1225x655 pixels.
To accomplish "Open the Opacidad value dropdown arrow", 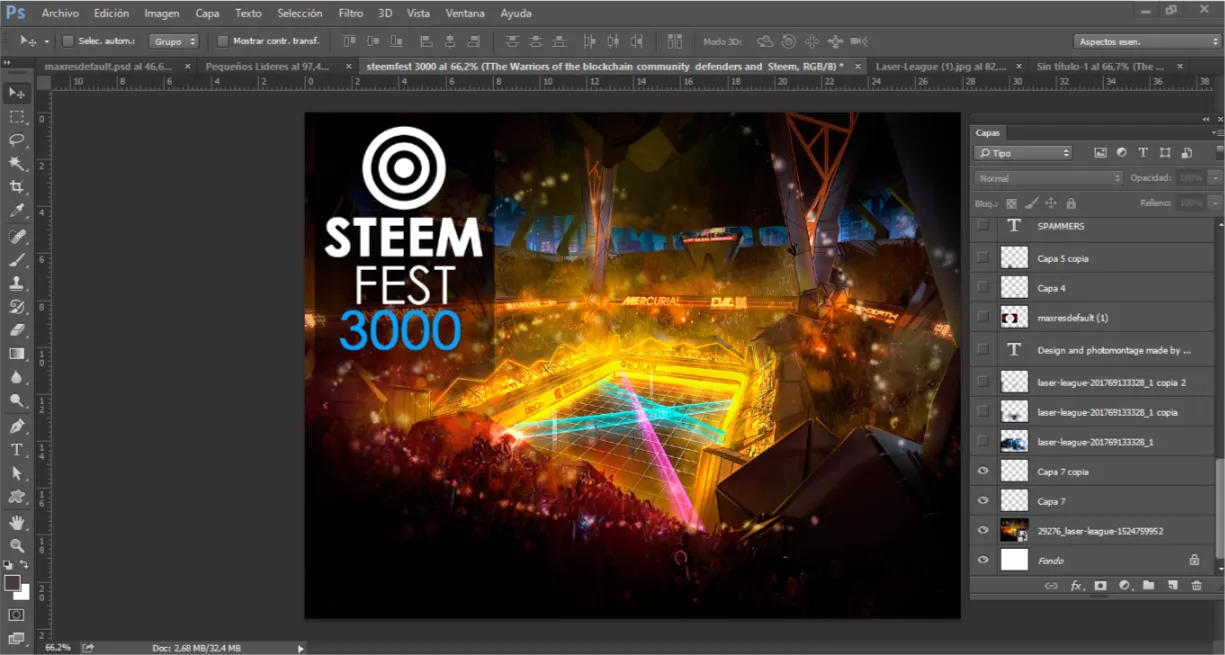I will (1214, 178).
